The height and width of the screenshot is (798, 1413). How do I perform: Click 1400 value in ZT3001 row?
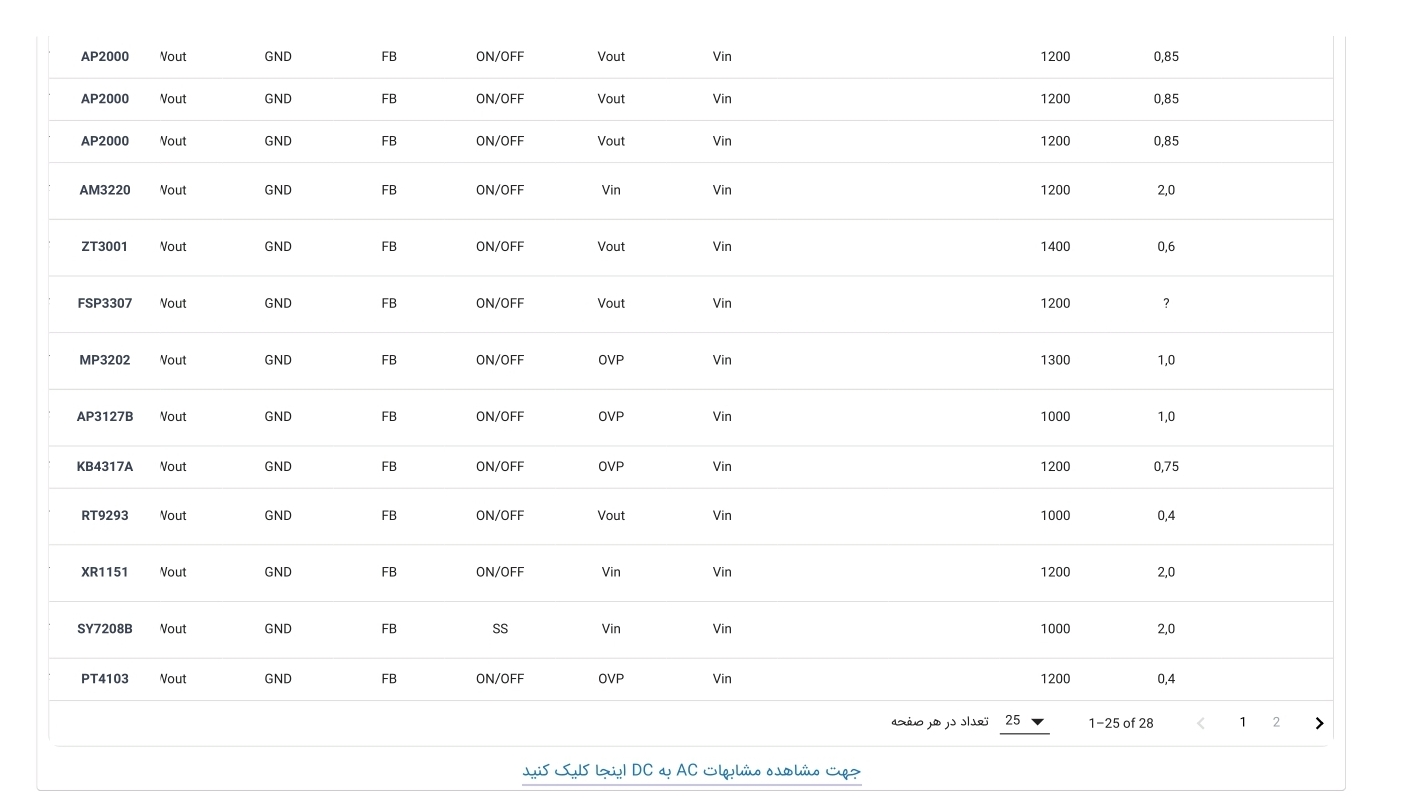1055,247
